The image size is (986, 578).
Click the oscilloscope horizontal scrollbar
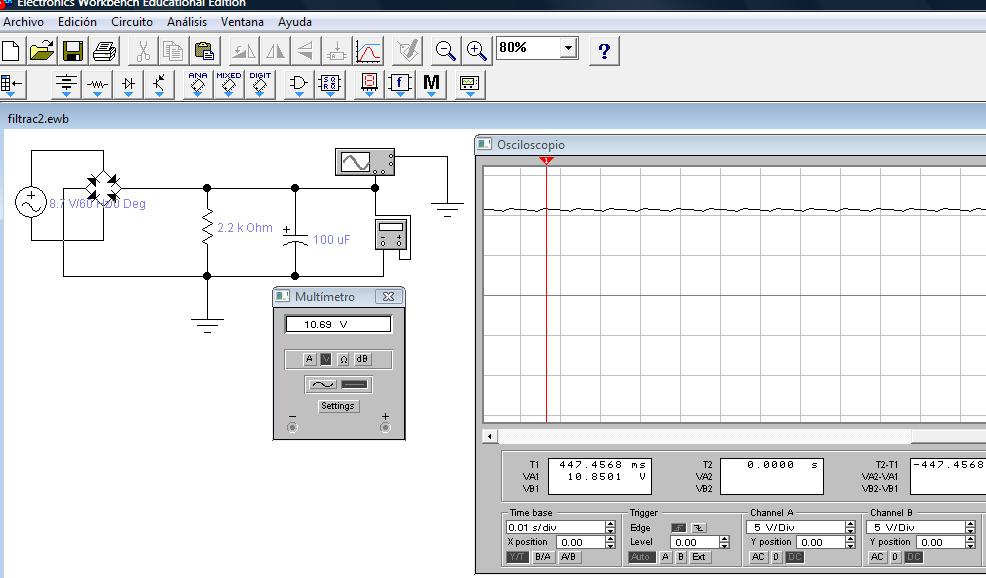(735, 437)
